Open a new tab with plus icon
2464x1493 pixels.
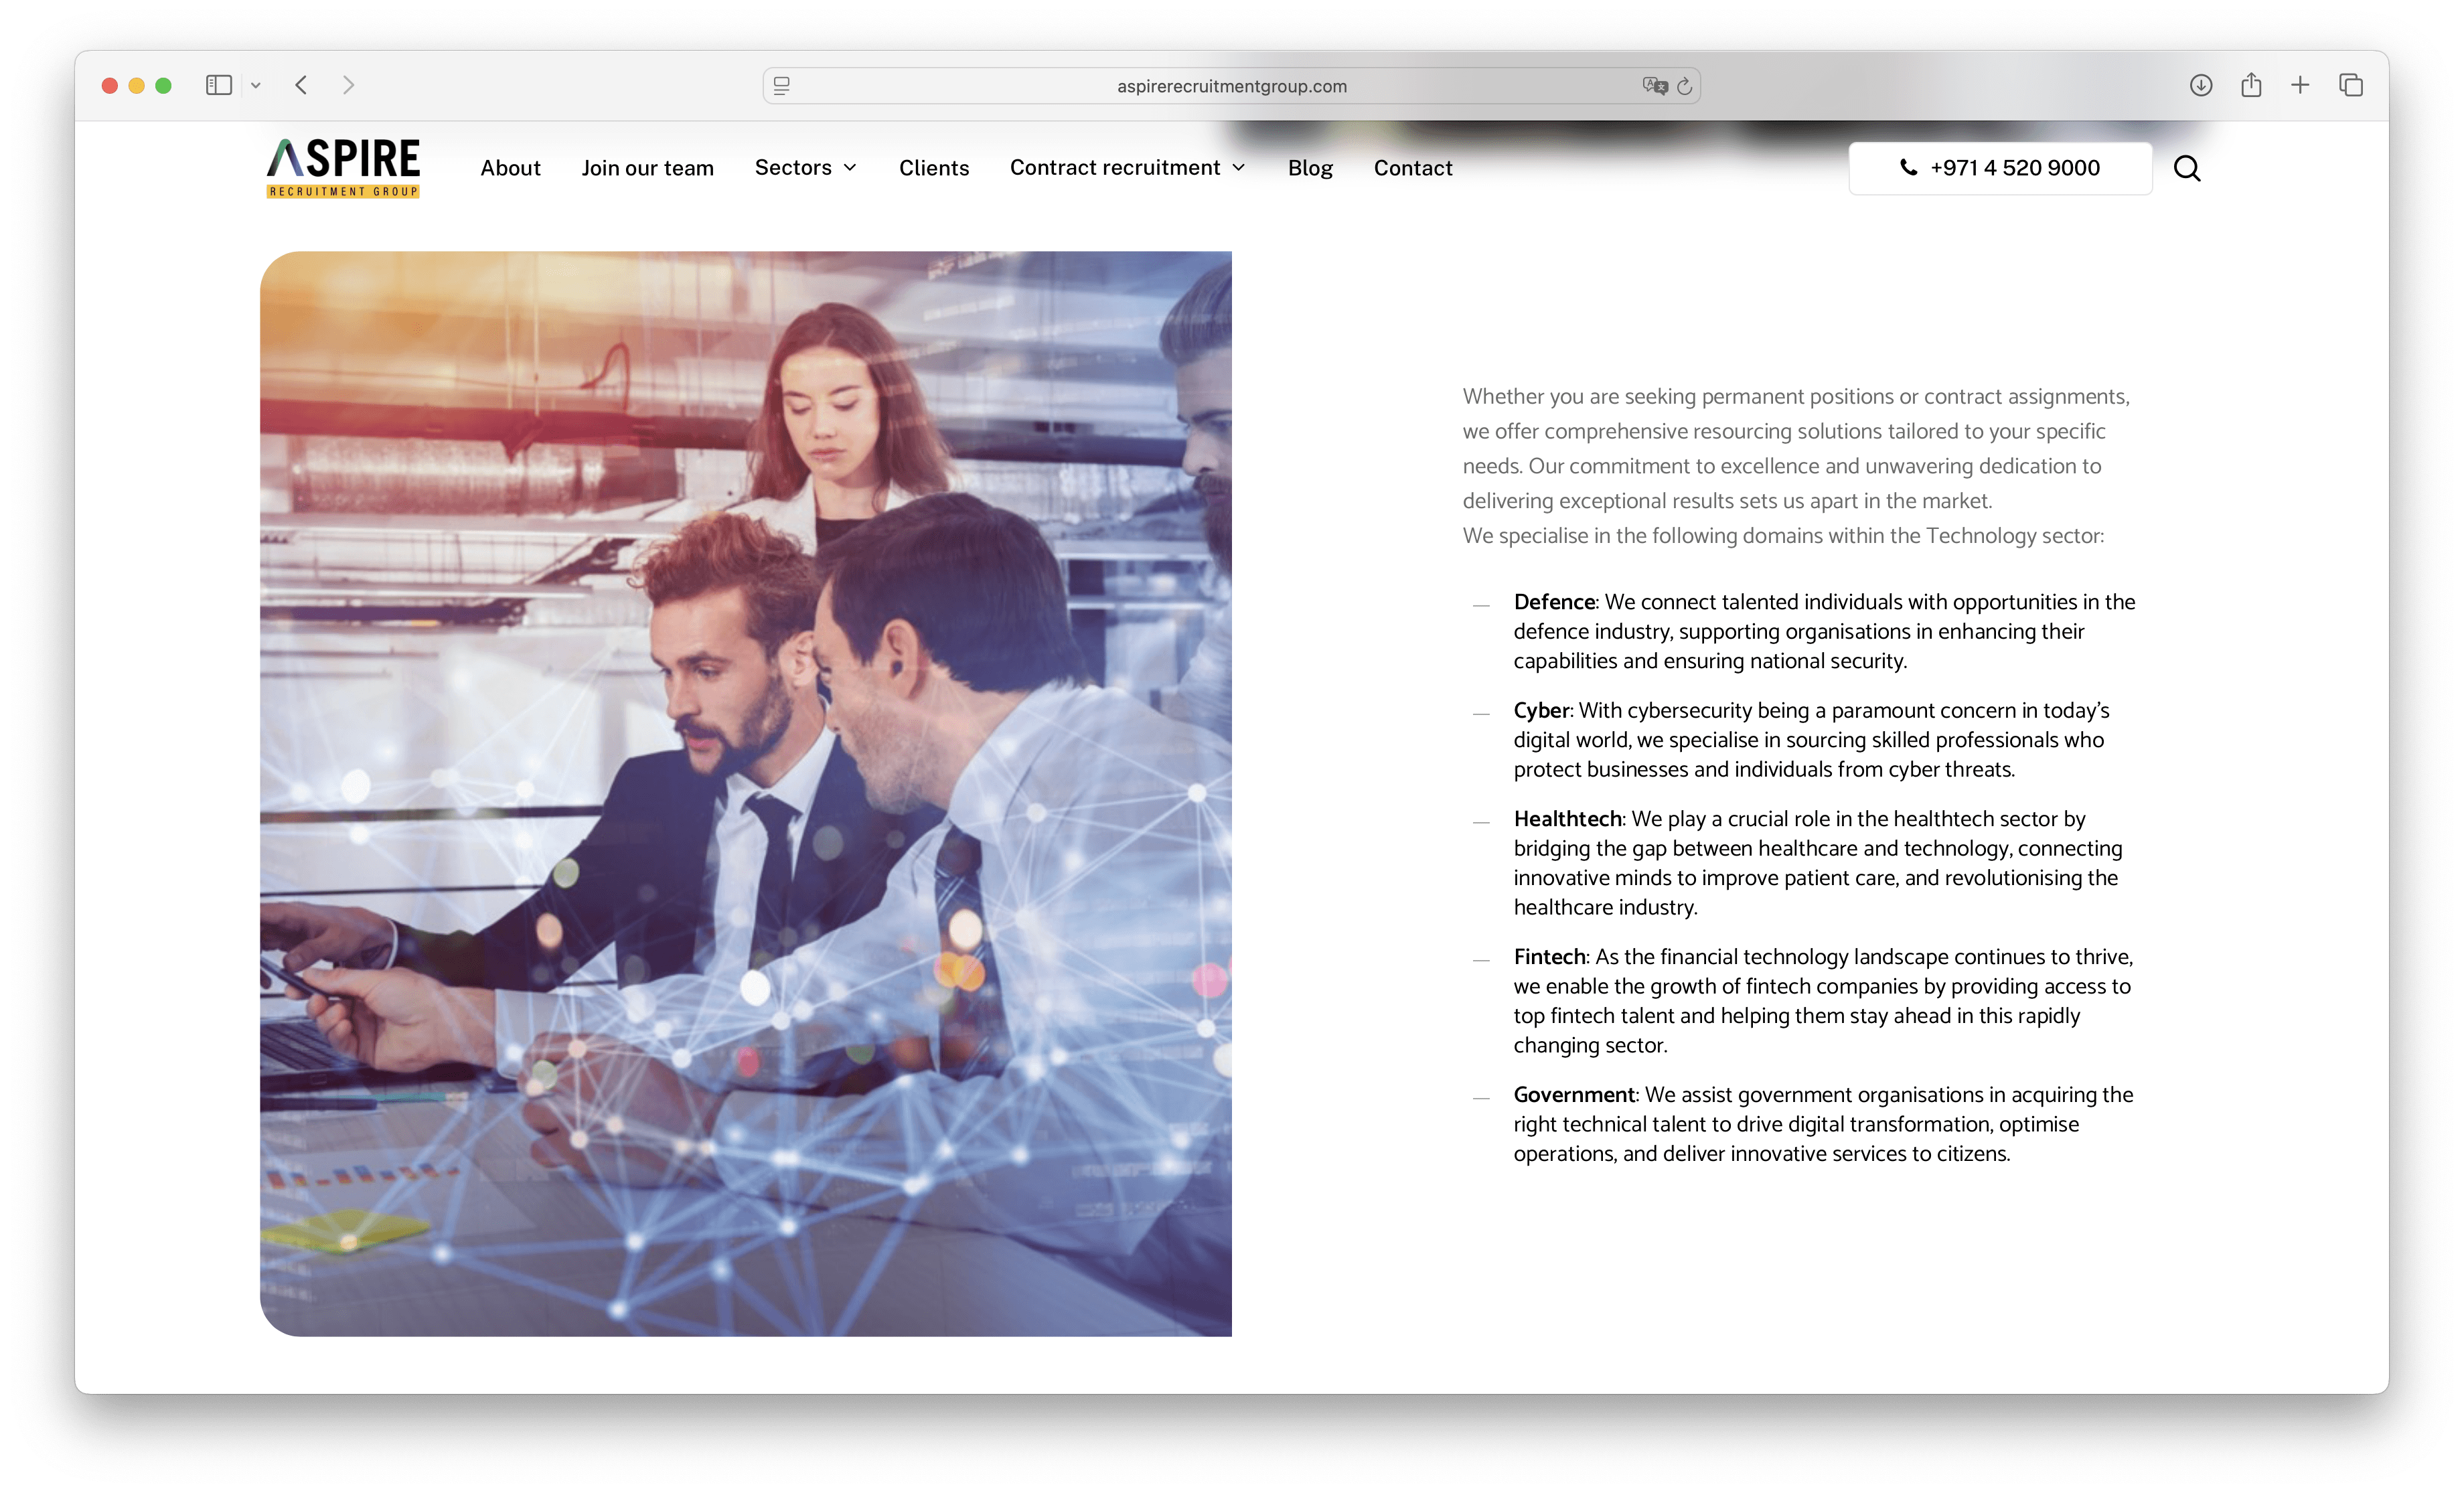[x=2300, y=86]
